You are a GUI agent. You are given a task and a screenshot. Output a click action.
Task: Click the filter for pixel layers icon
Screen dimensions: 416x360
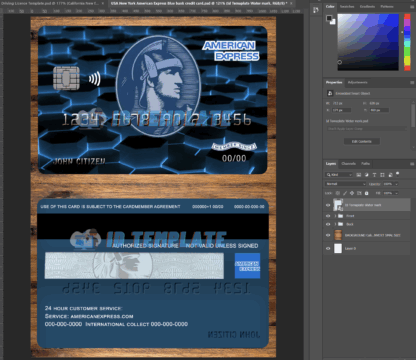point(359,175)
